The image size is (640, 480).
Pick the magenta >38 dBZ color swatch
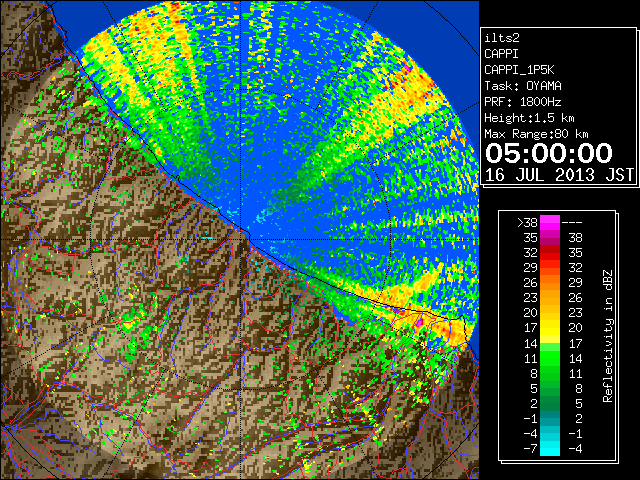(550, 222)
